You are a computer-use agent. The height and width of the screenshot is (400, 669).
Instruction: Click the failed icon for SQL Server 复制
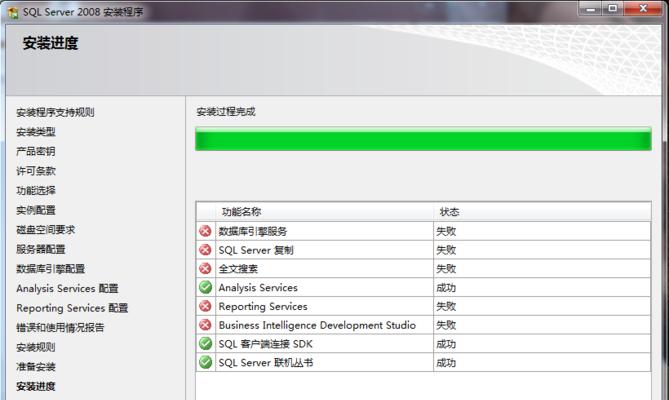[x=205, y=250]
